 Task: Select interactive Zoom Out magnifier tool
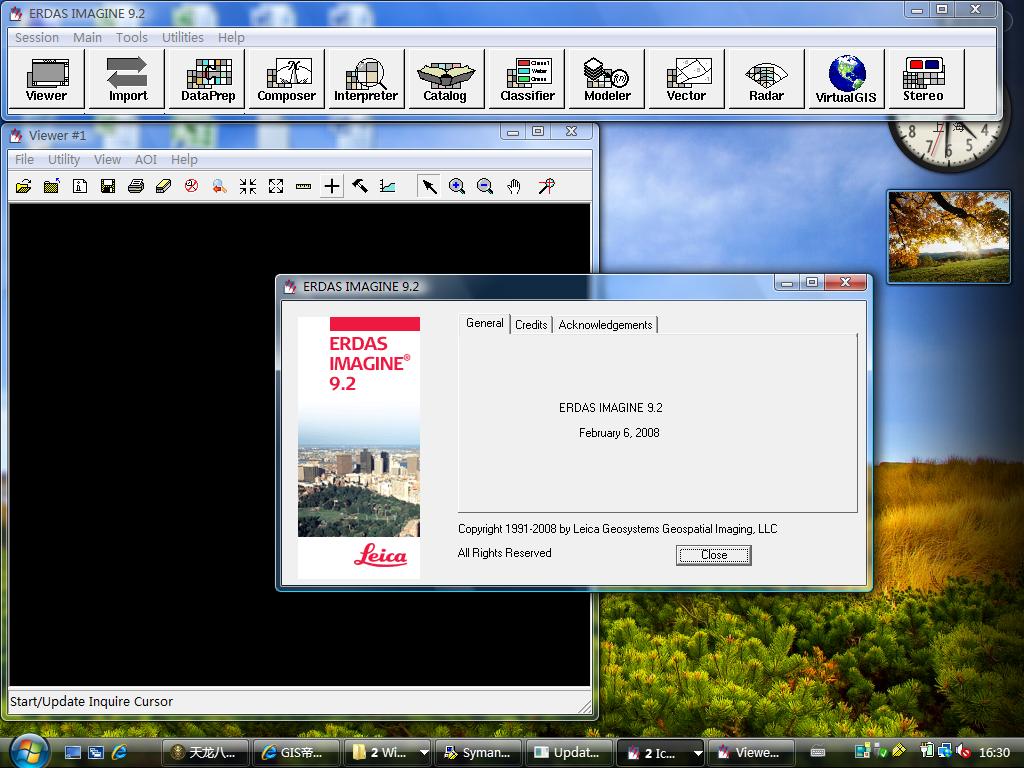485,187
